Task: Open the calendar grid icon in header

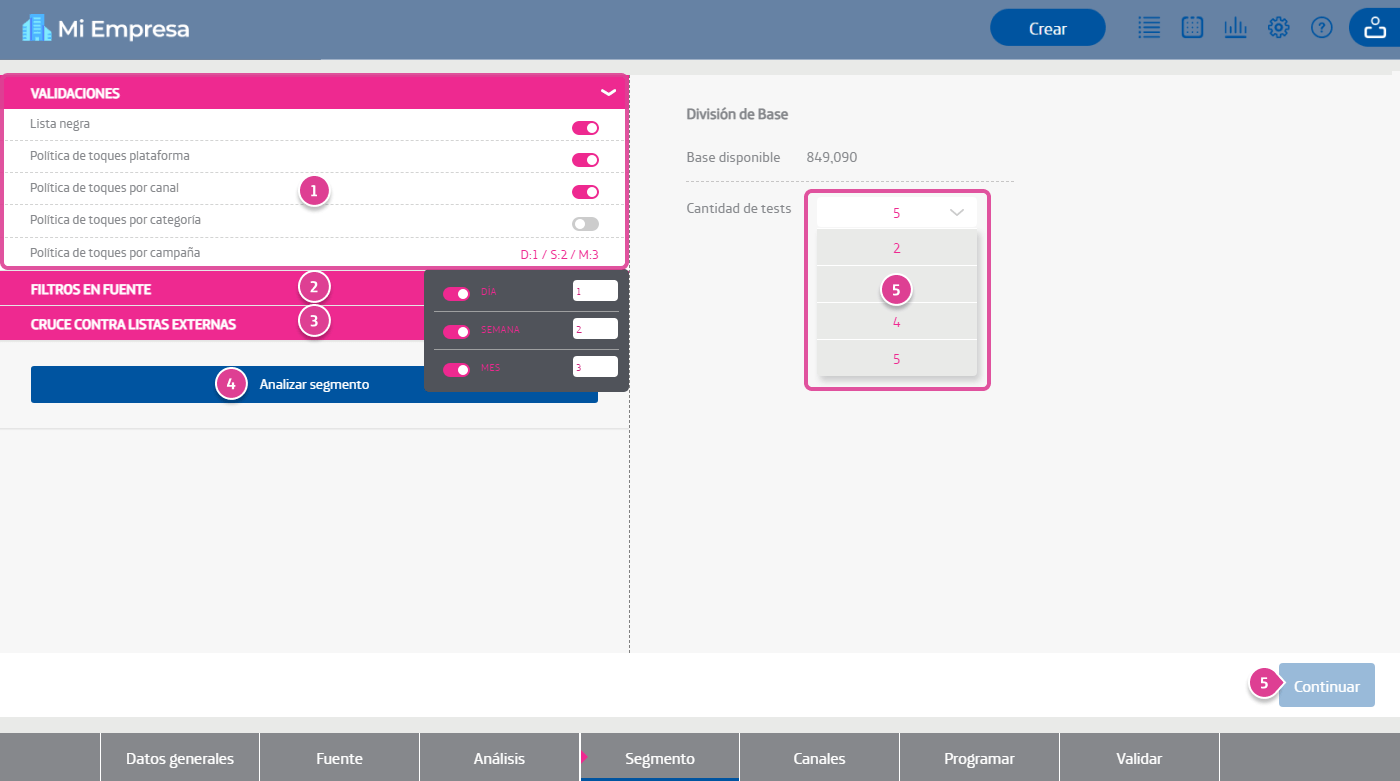Action: pos(1192,28)
